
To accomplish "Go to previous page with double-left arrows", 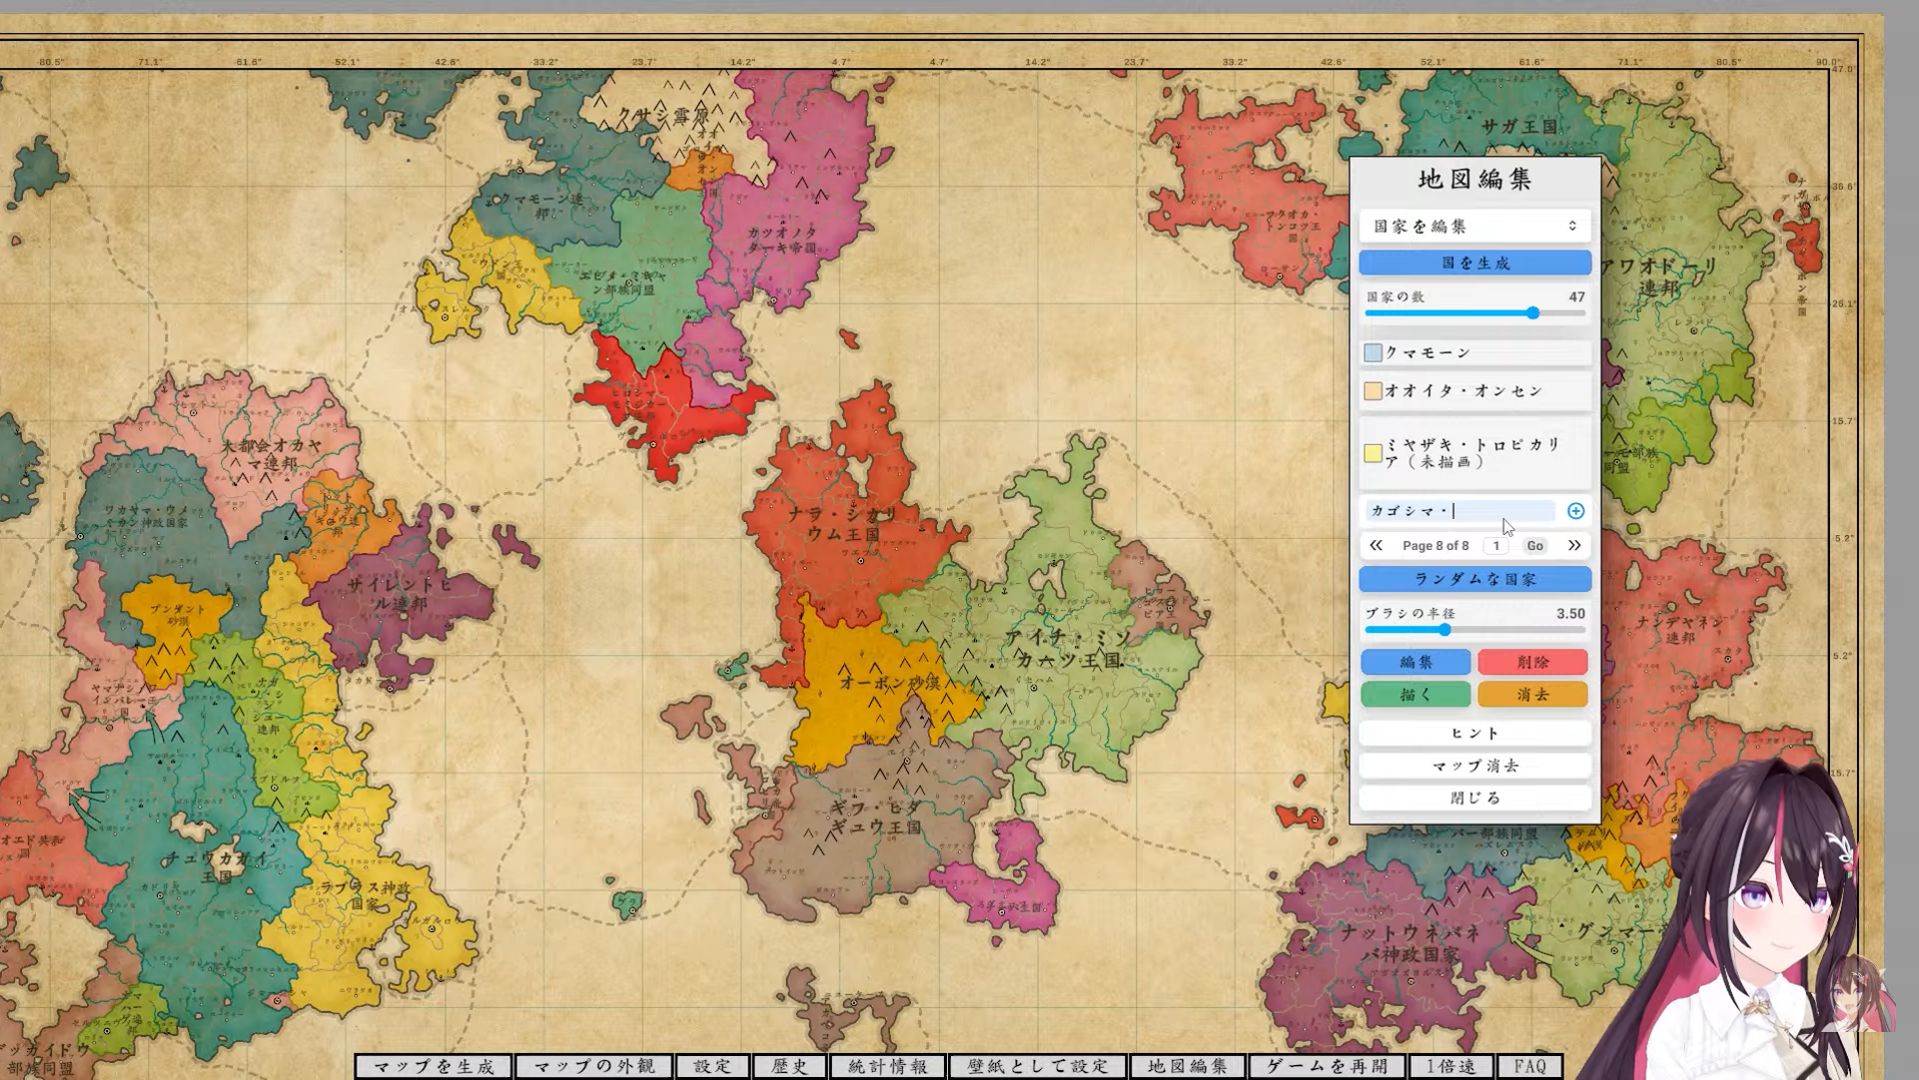I will click(1376, 545).
